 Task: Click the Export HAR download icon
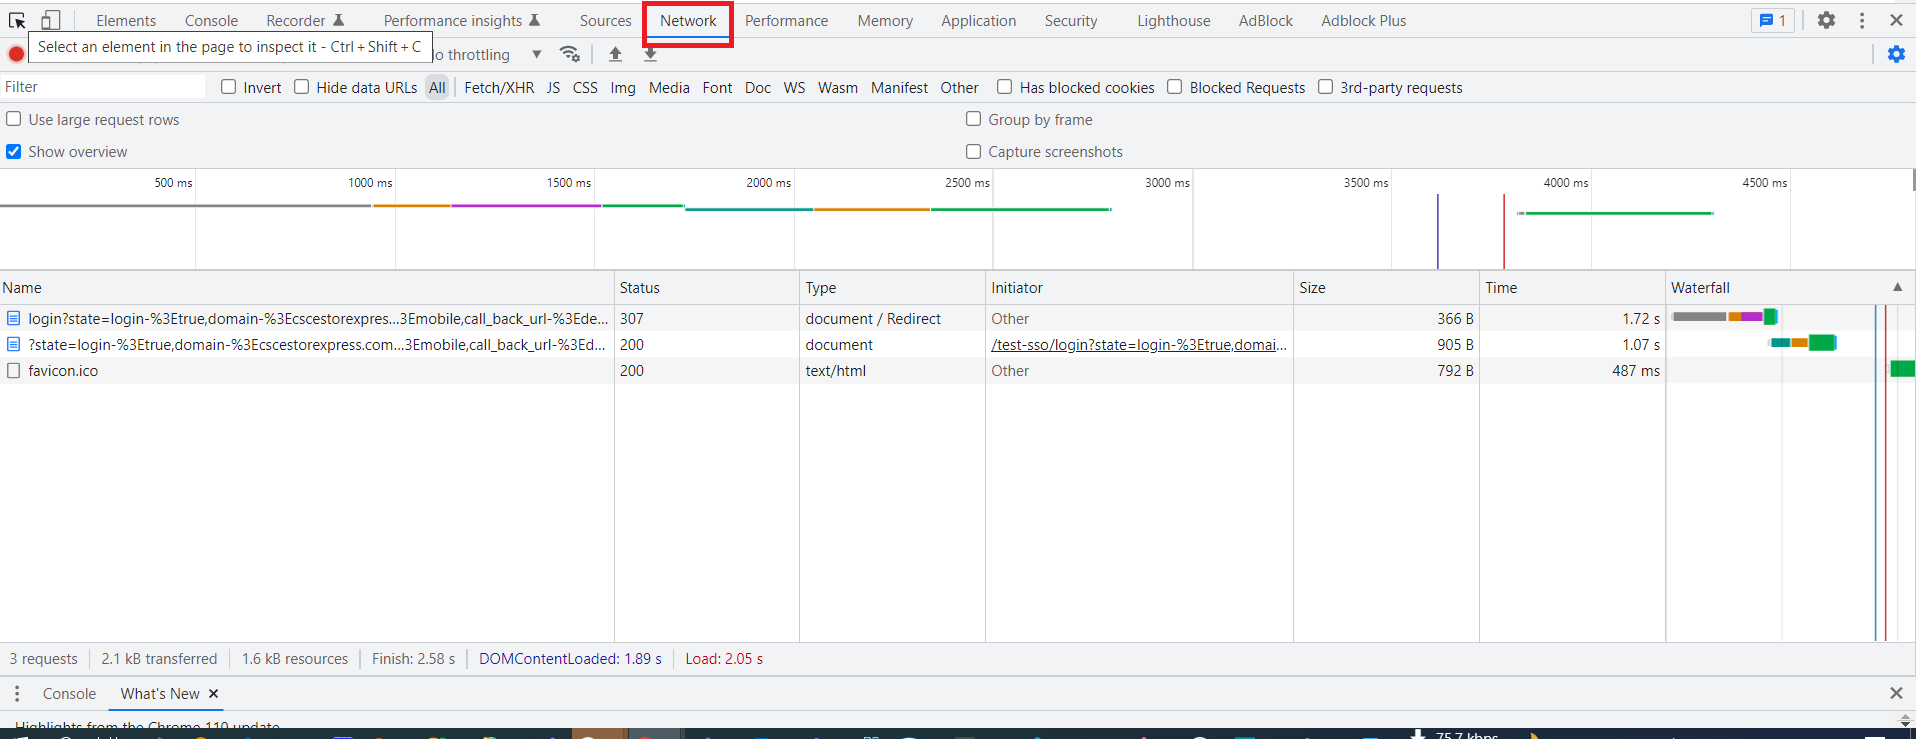point(650,54)
